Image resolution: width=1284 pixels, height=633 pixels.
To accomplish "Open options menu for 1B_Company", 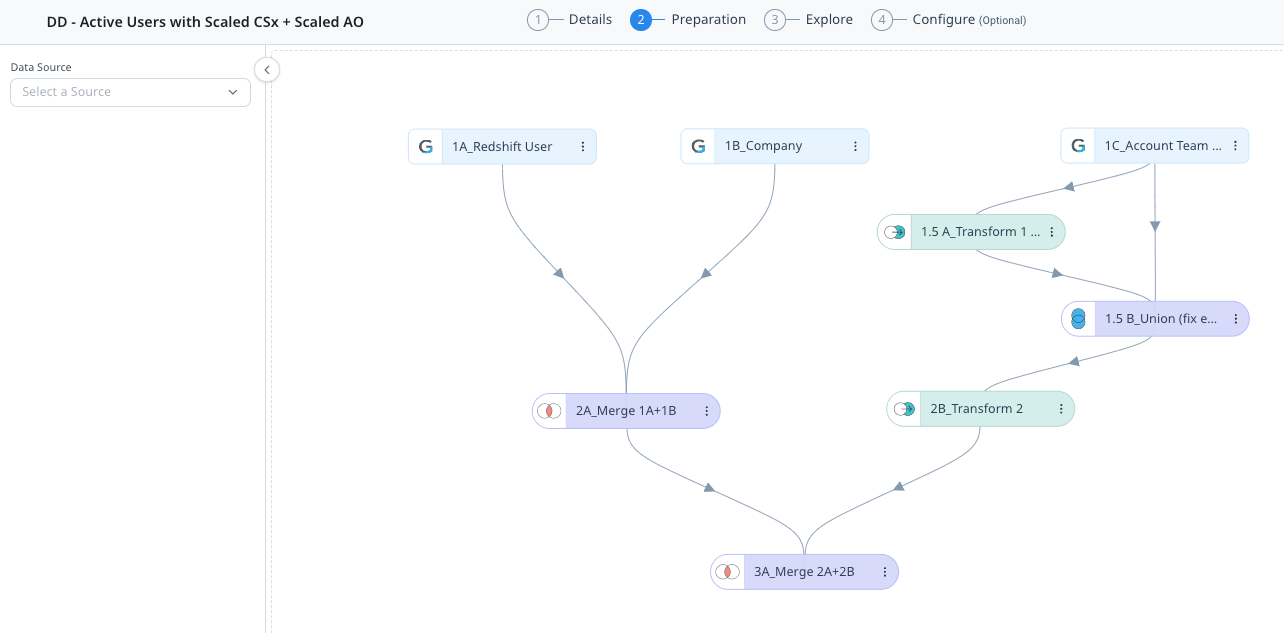I will click(x=855, y=146).
